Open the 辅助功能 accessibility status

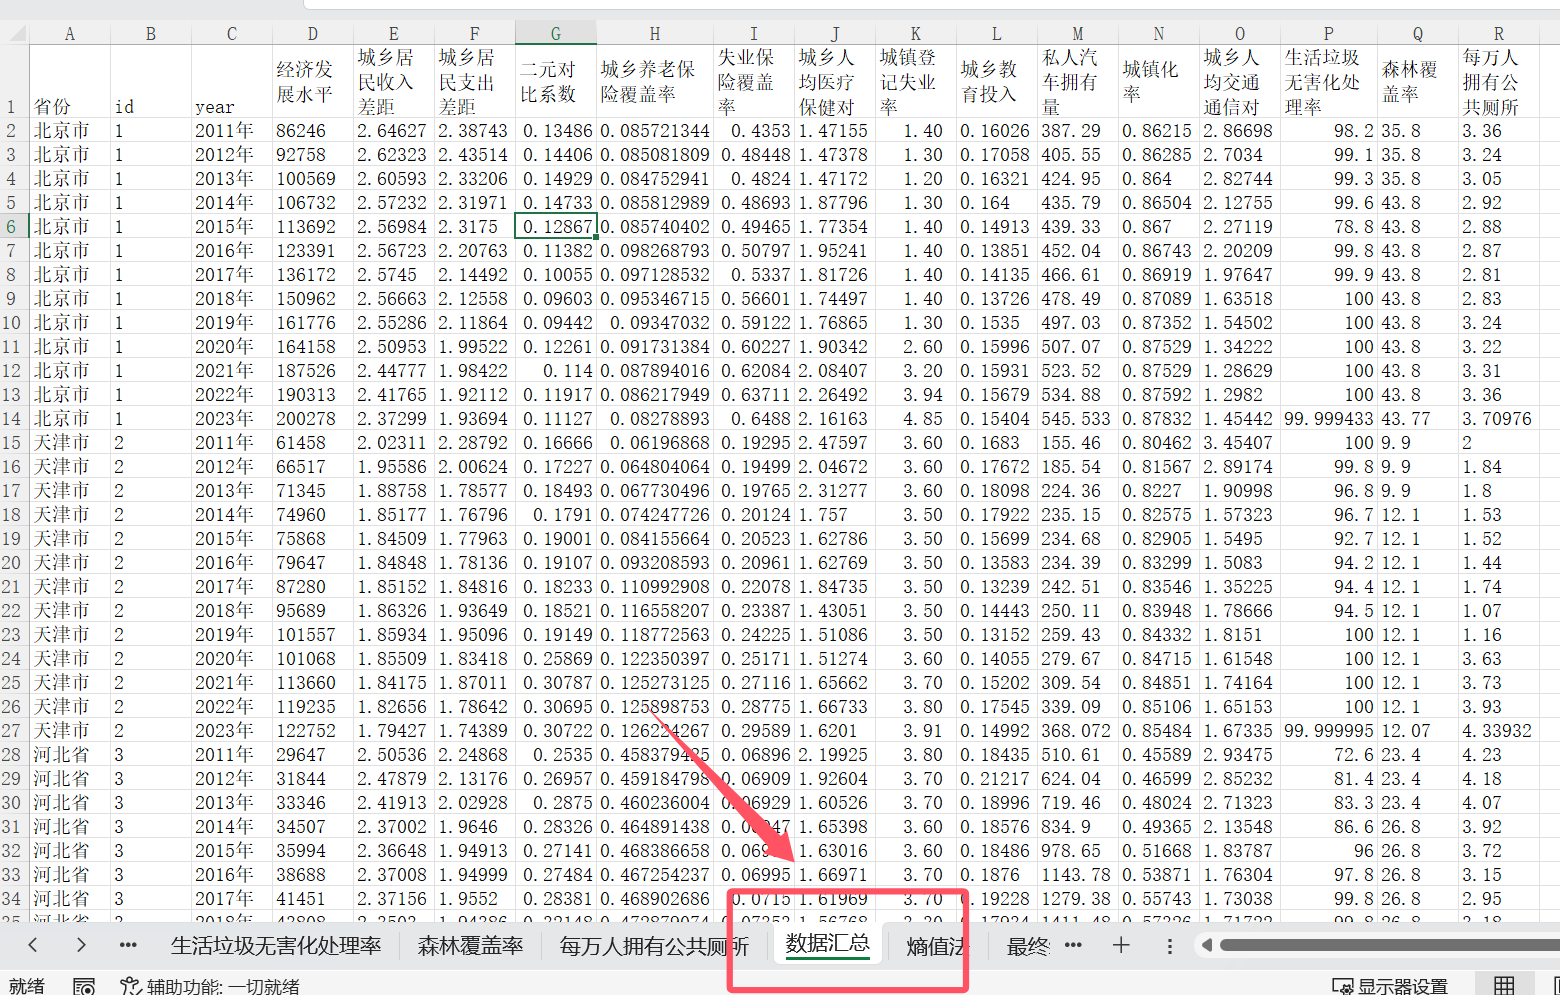click(x=209, y=986)
